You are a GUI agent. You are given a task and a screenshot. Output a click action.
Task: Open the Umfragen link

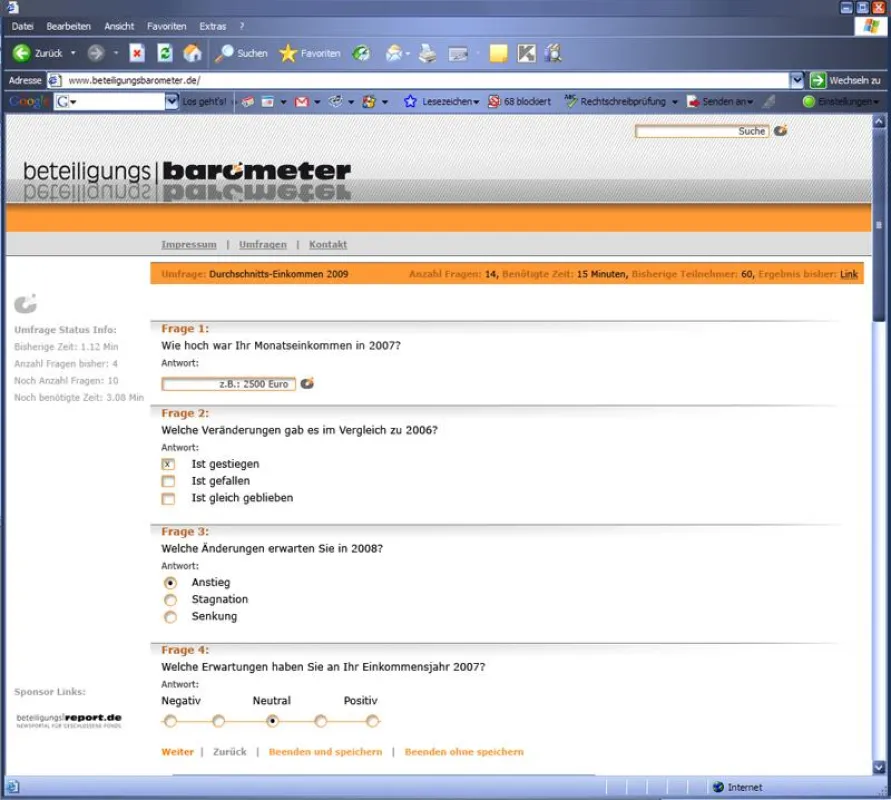pos(263,245)
